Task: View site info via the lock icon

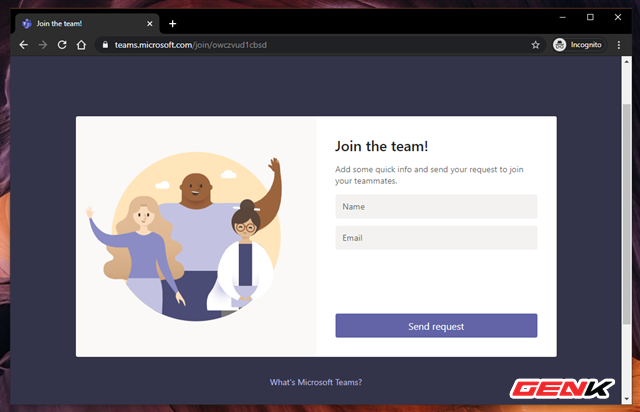Action: click(x=104, y=45)
